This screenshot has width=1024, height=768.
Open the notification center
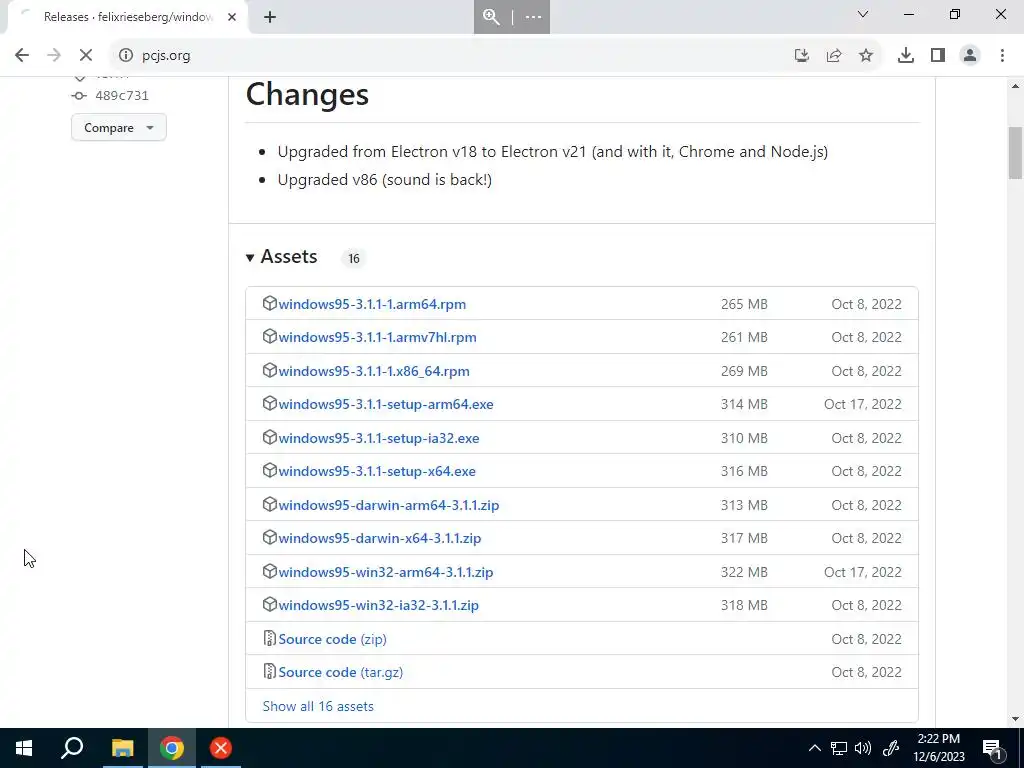[x=992, y=748]
